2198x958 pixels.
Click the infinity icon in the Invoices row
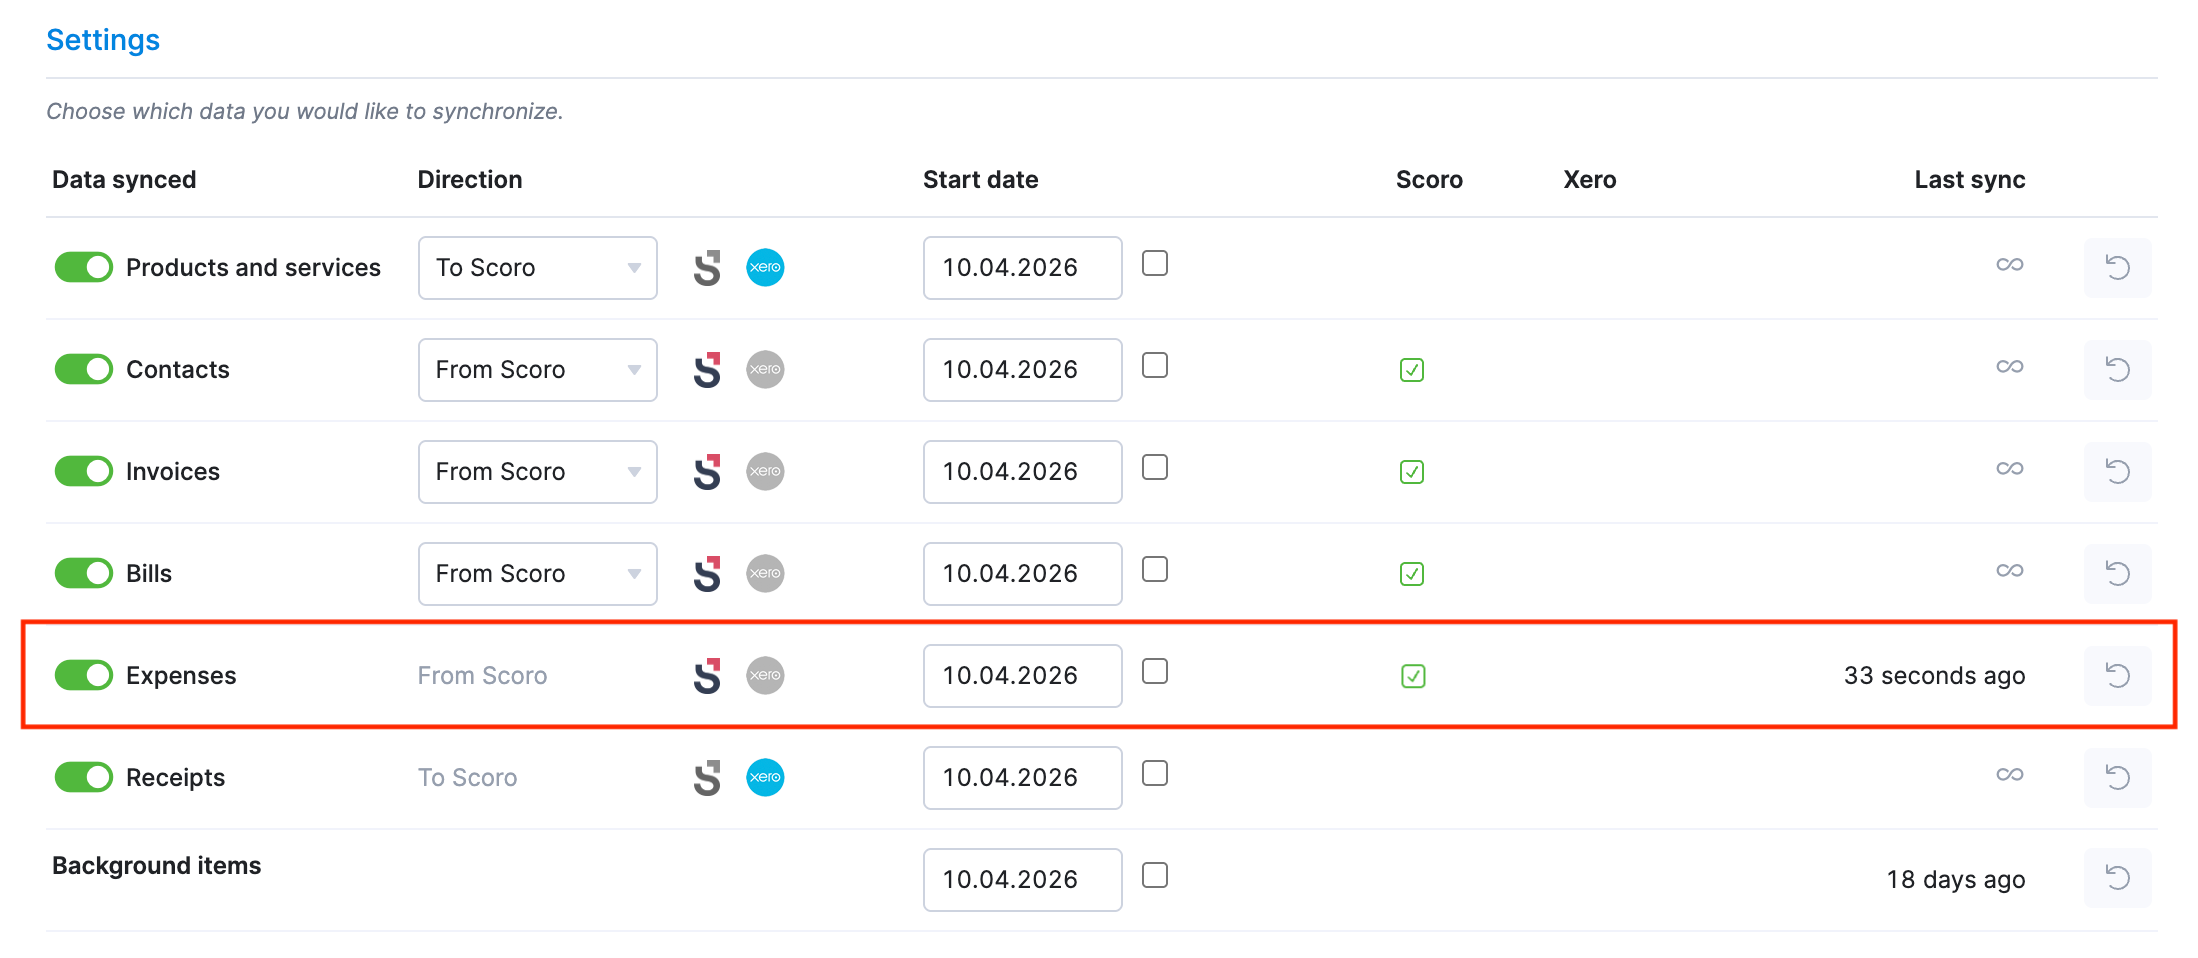coord(2009,469)
